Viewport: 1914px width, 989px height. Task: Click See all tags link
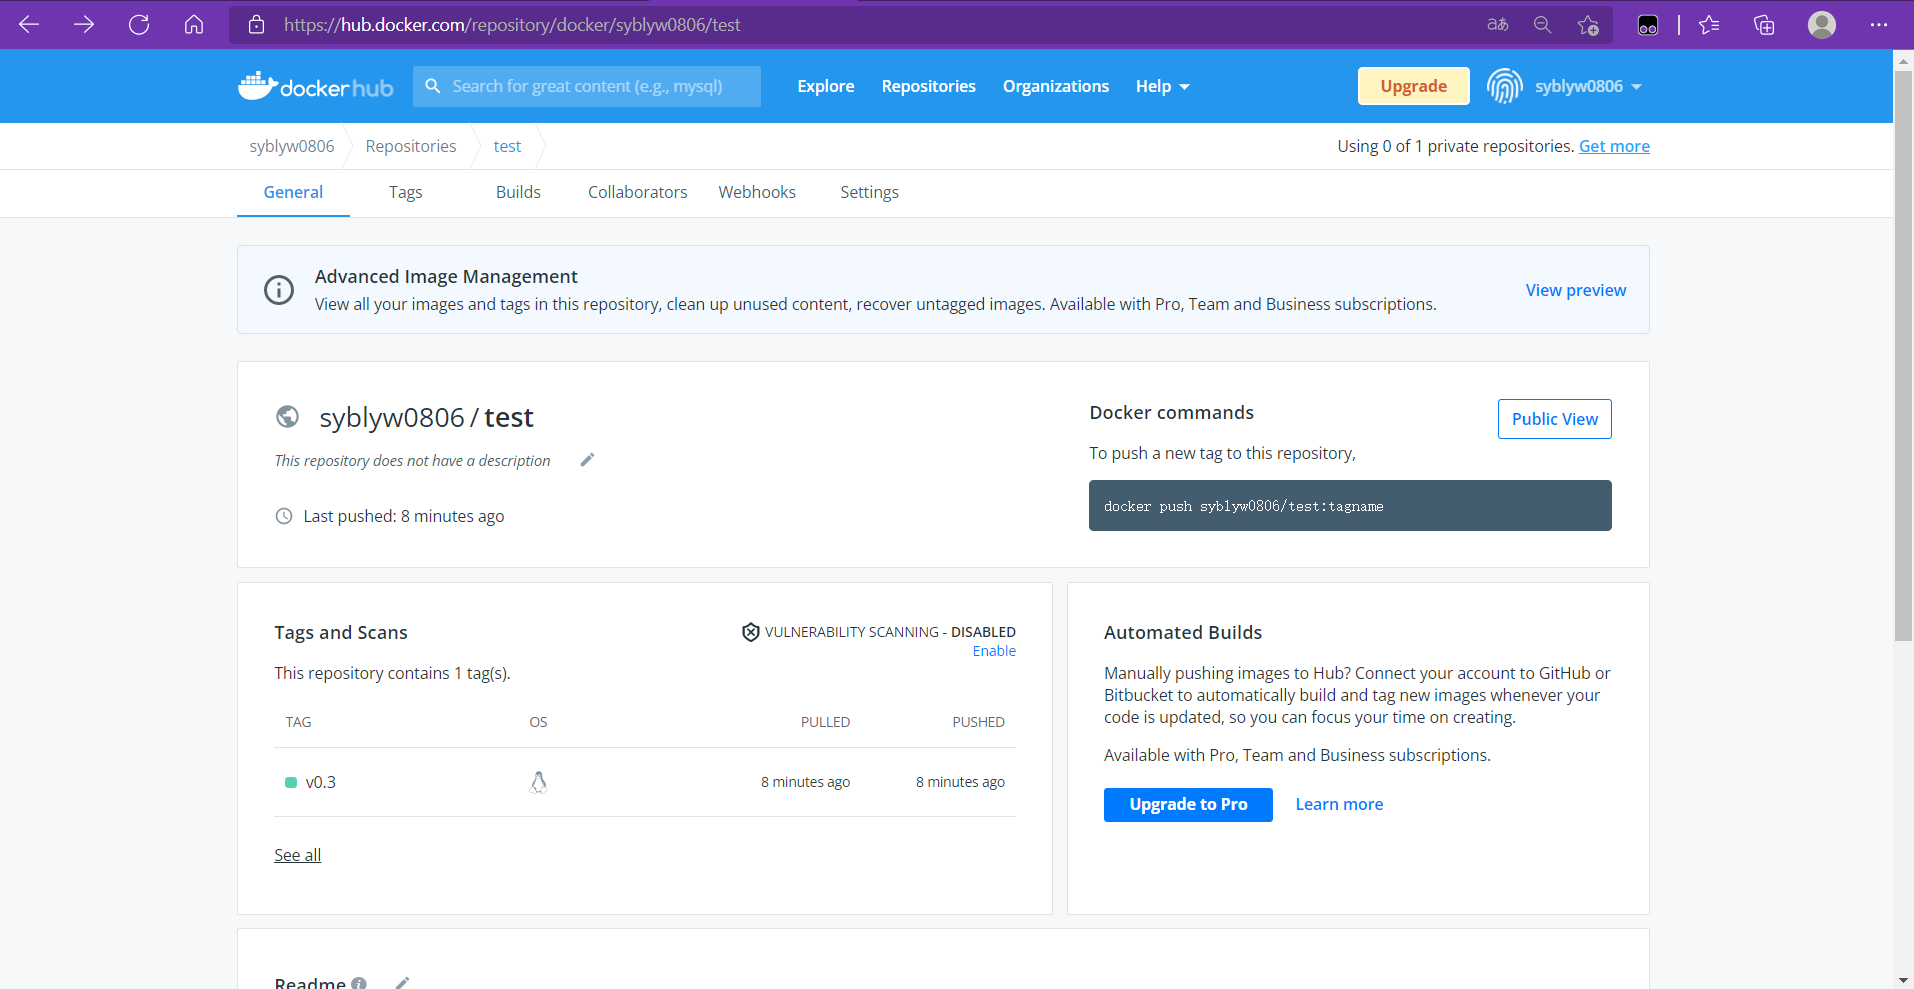298,855
